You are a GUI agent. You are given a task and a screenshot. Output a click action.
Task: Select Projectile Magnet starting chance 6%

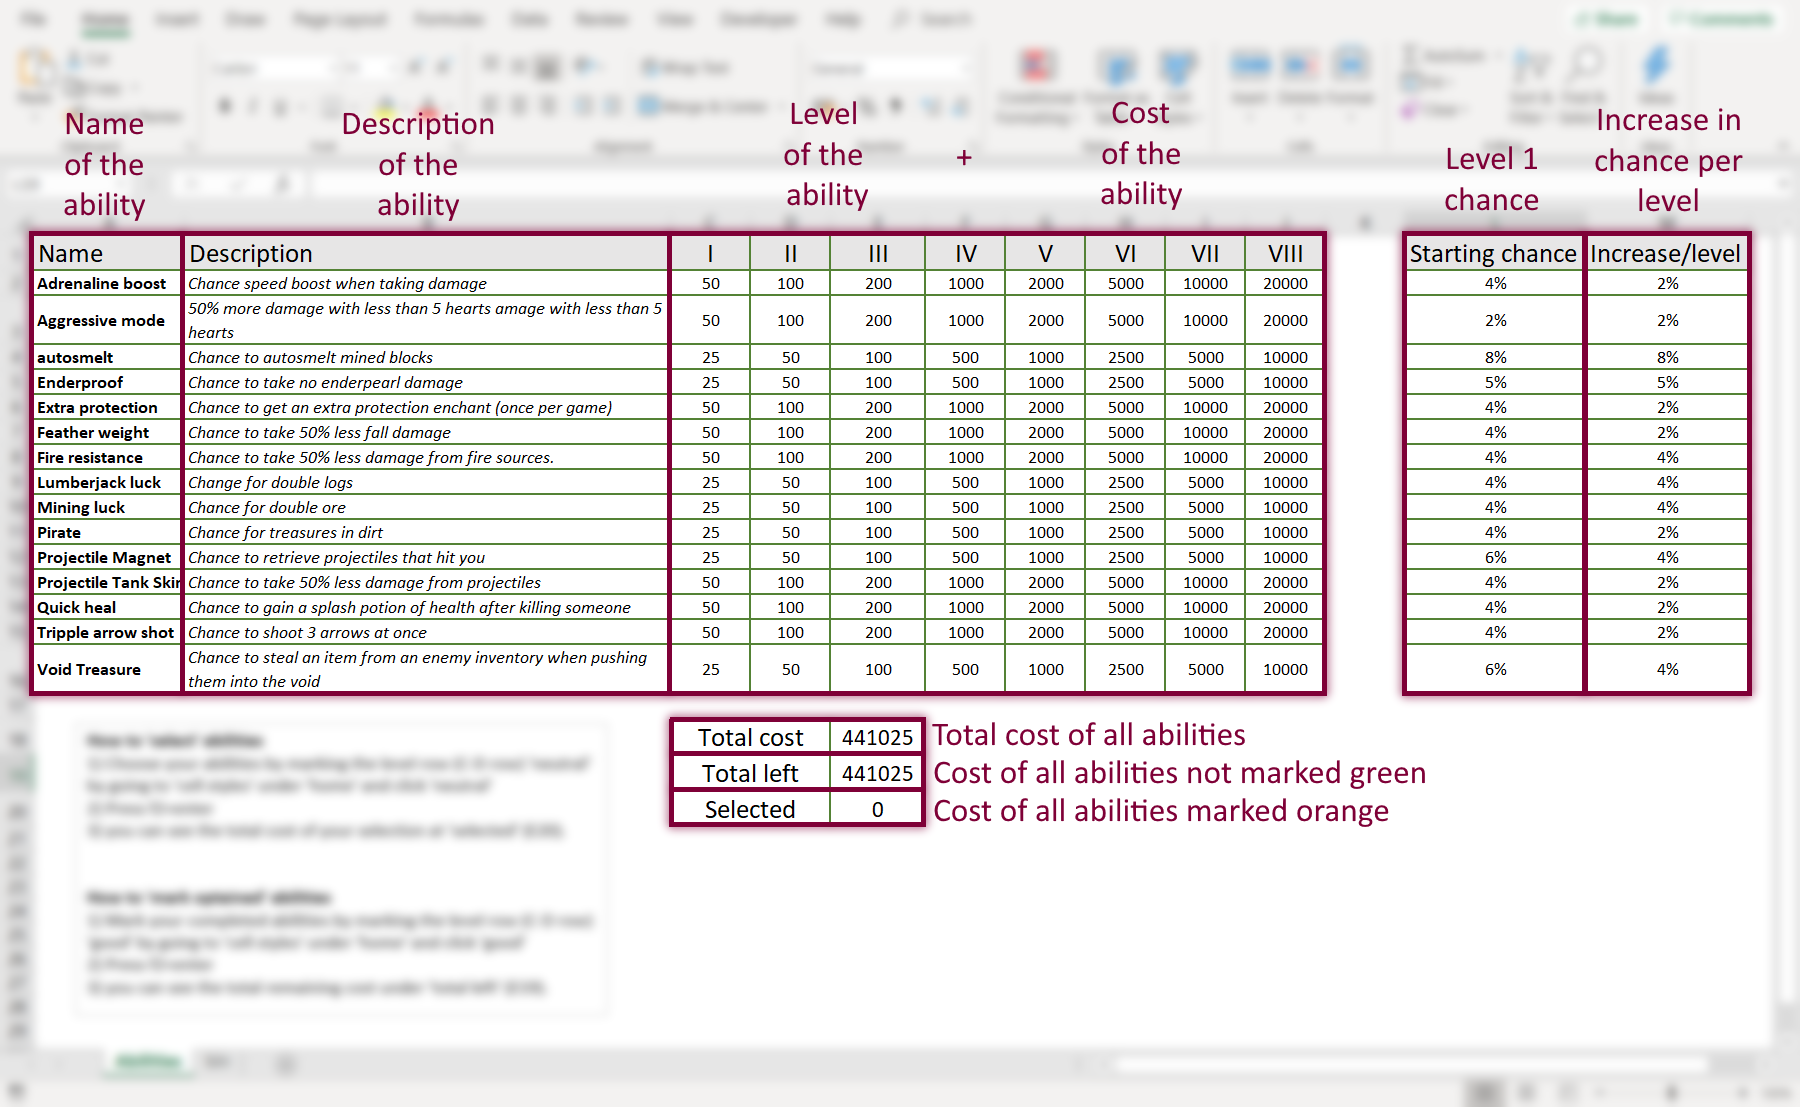coord(1495,558)
